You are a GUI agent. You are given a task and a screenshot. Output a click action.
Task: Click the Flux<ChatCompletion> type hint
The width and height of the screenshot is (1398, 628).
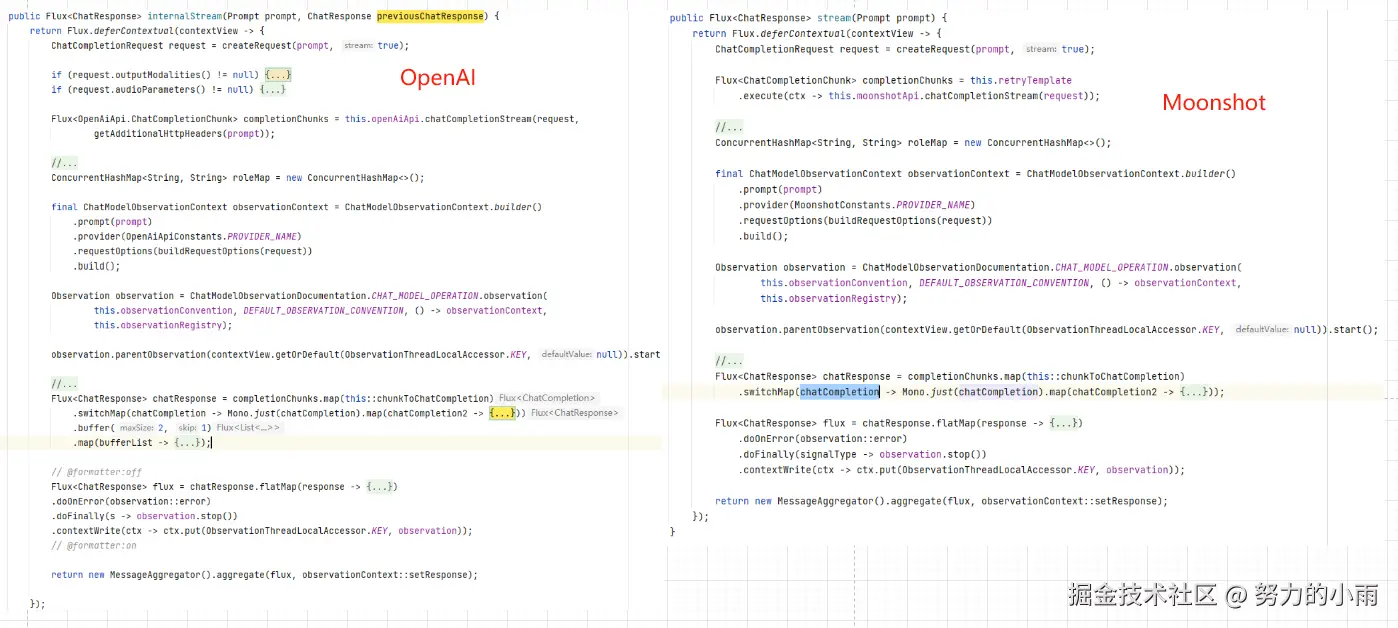[547, 398]
